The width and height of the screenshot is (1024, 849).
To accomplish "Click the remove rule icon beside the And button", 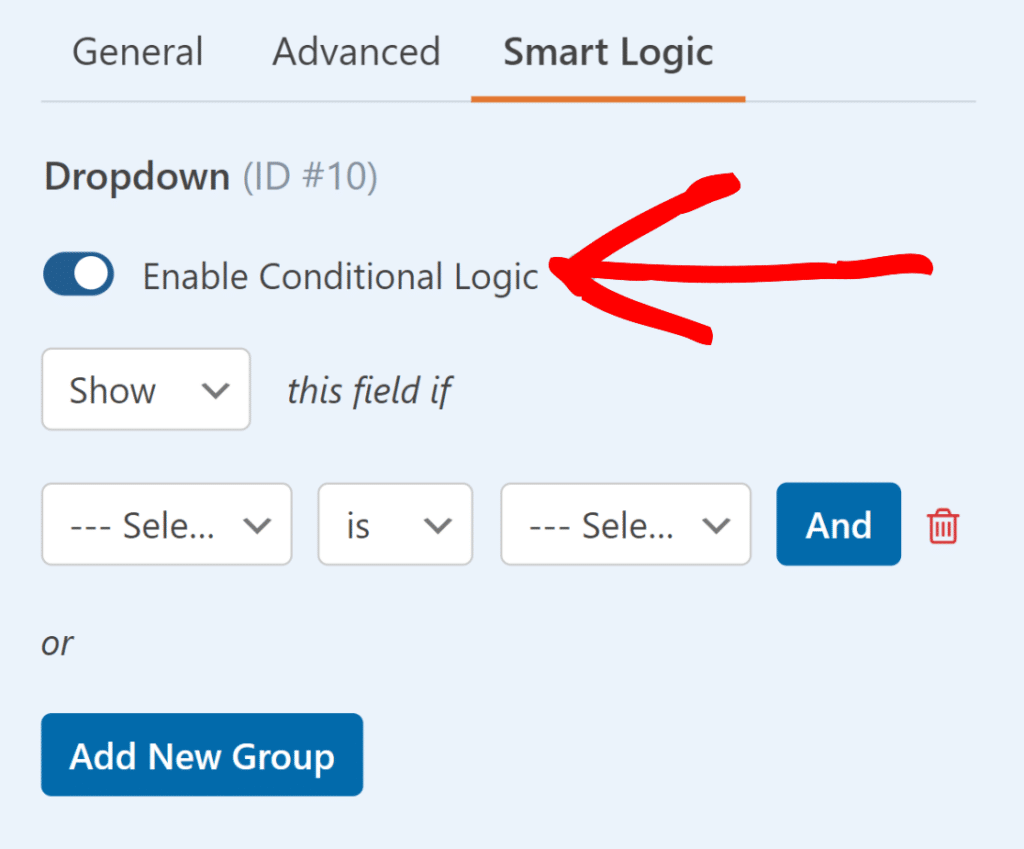I will coord(941,524).
